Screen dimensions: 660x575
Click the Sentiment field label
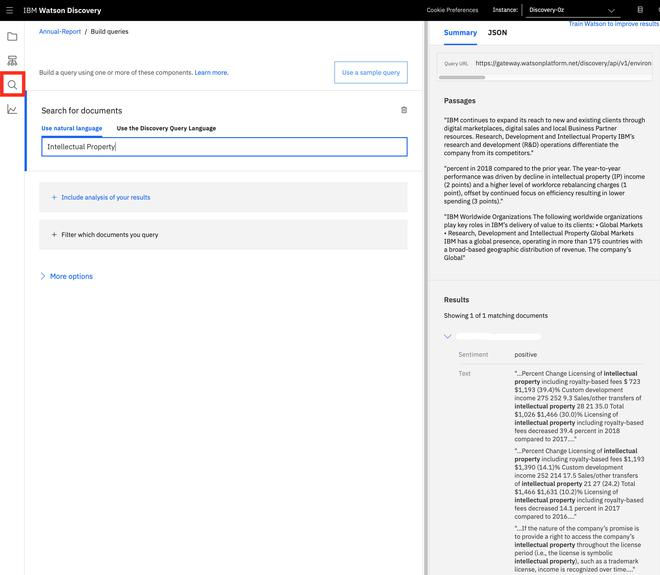coord(473,355)
